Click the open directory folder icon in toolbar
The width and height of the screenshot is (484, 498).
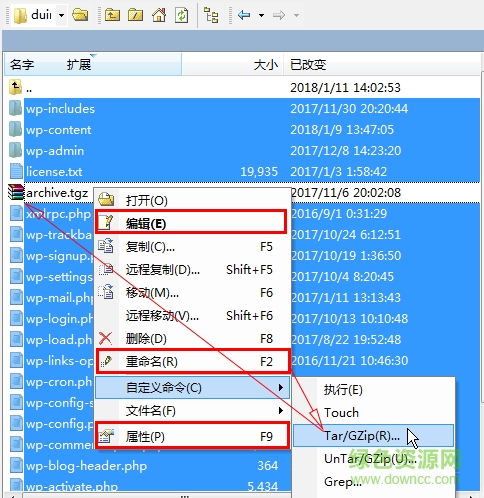pyautogui.click(x=80, y=15)
